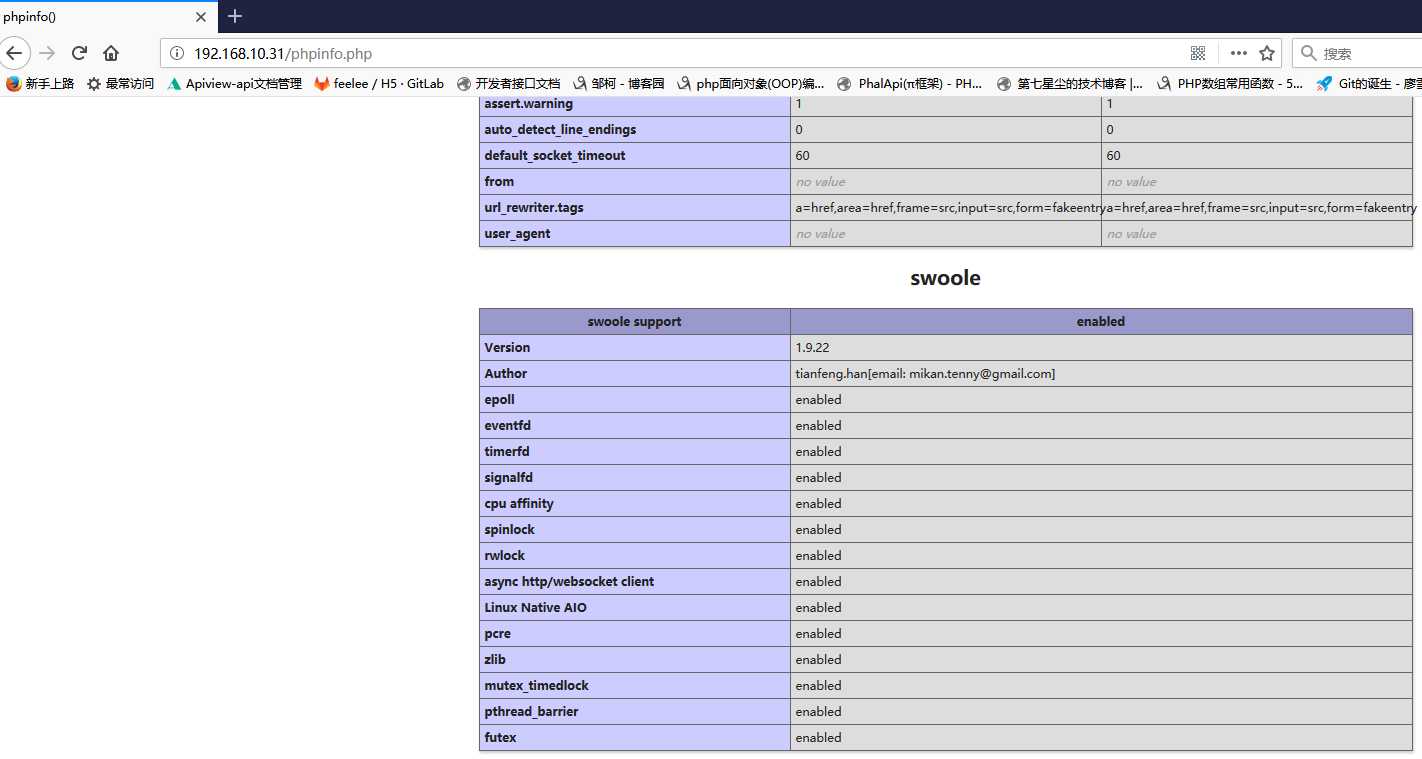
Task: Open the PHP数组常用函数 bookmark
Action: 1230,84
